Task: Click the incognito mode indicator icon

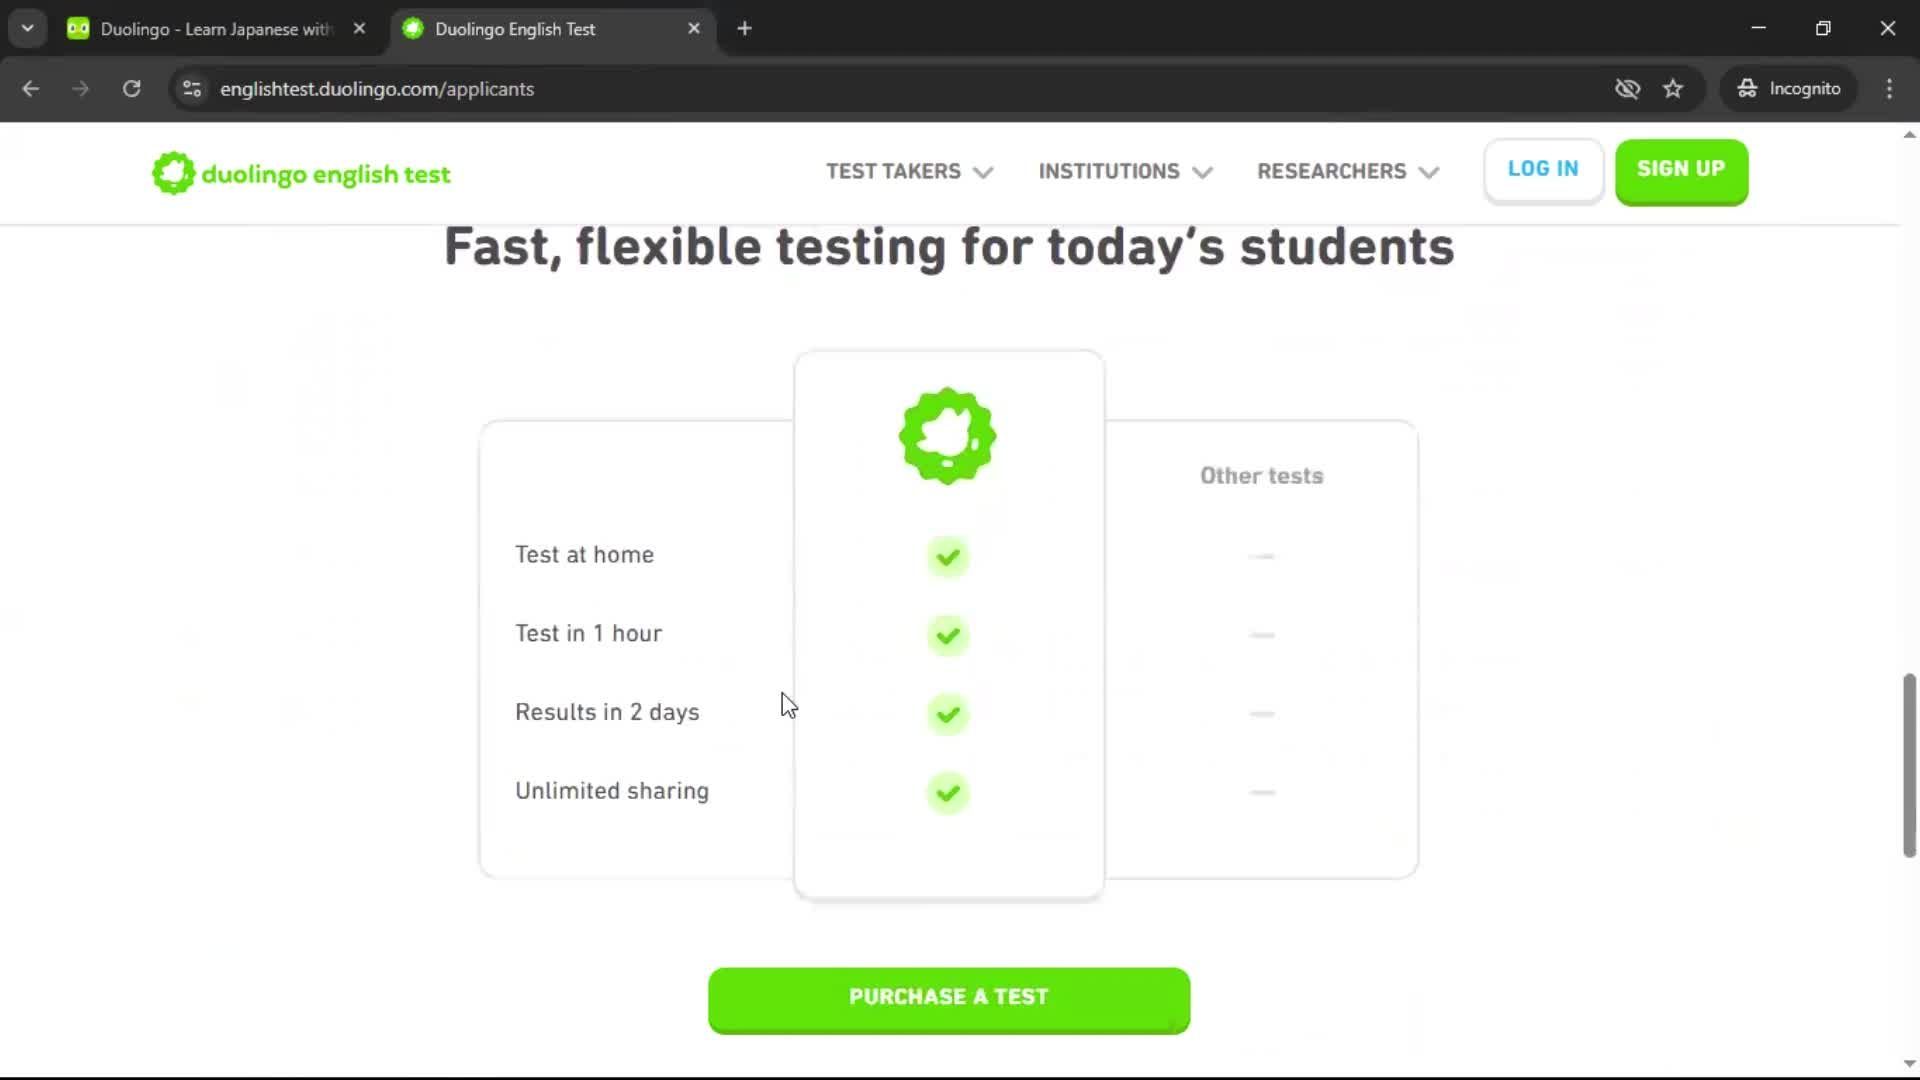Action: pyautogui.click(x=1748, y=88)
